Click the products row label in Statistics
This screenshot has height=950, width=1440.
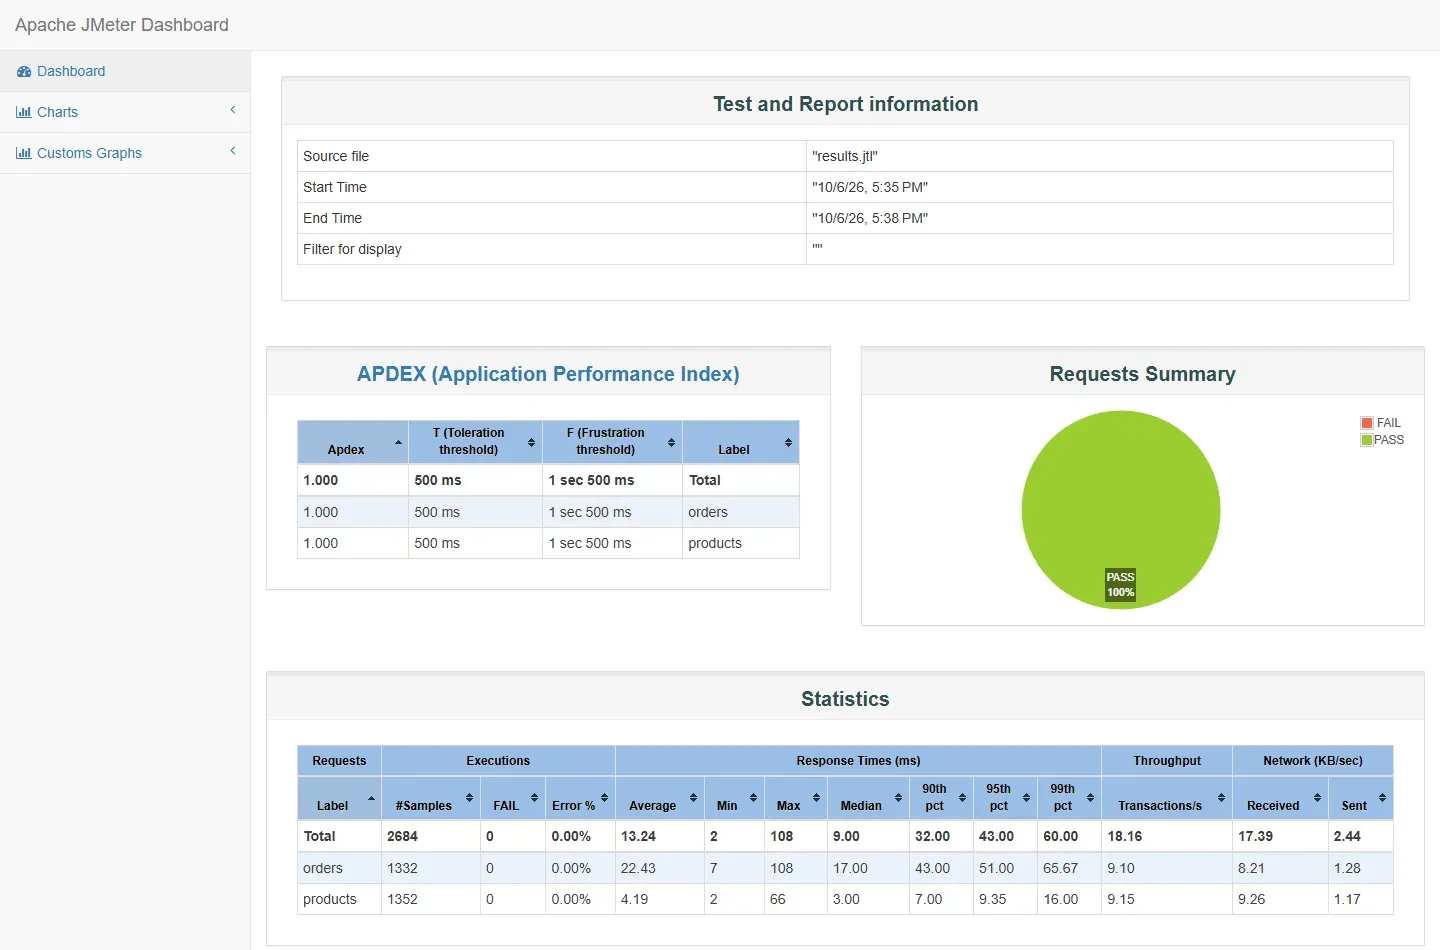point(330,899)
